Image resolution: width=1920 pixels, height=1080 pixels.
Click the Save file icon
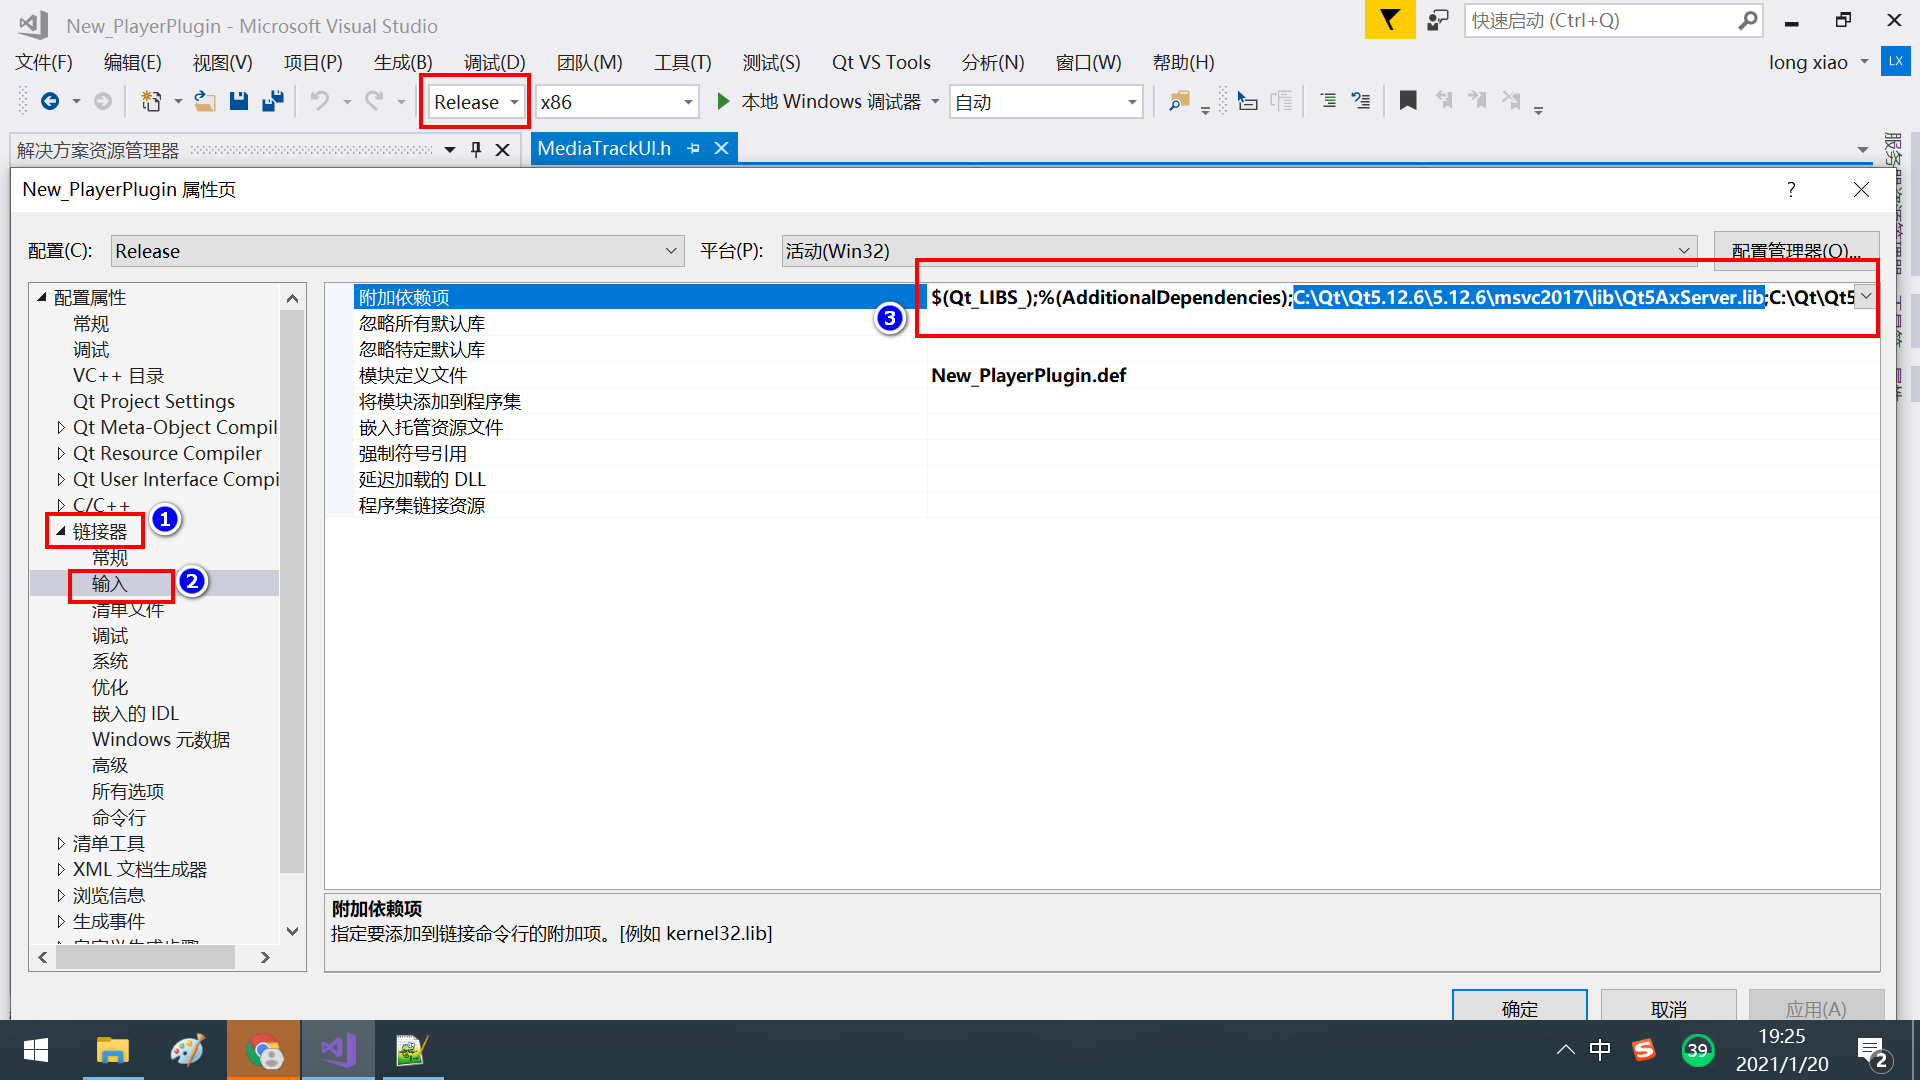pos(238,101)
